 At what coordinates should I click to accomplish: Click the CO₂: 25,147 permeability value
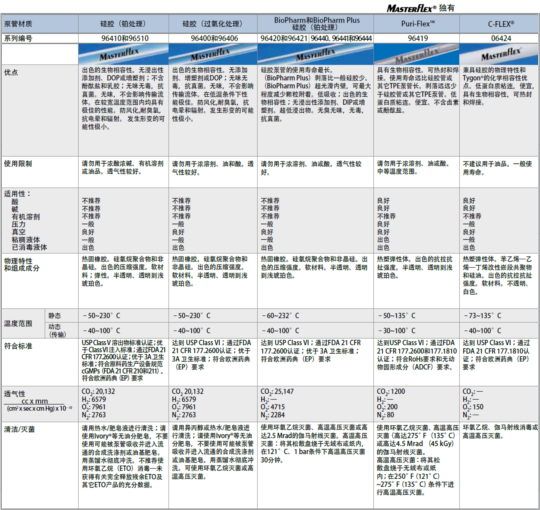pos(277,392)
